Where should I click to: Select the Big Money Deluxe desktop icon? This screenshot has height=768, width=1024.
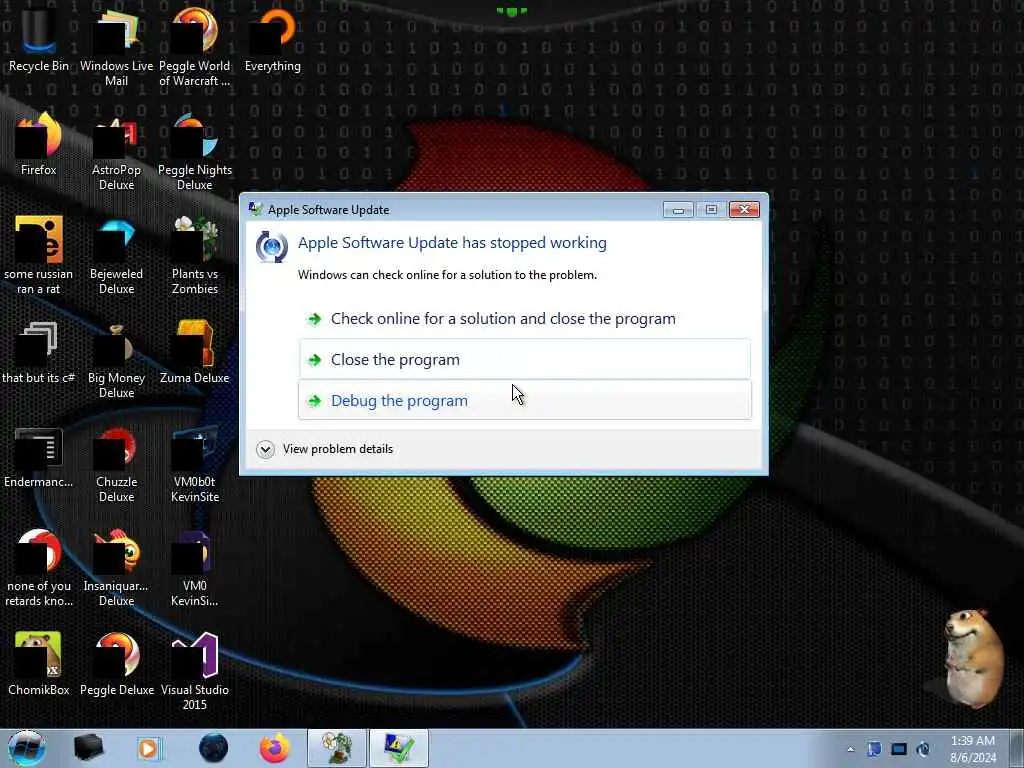point(116,360)
